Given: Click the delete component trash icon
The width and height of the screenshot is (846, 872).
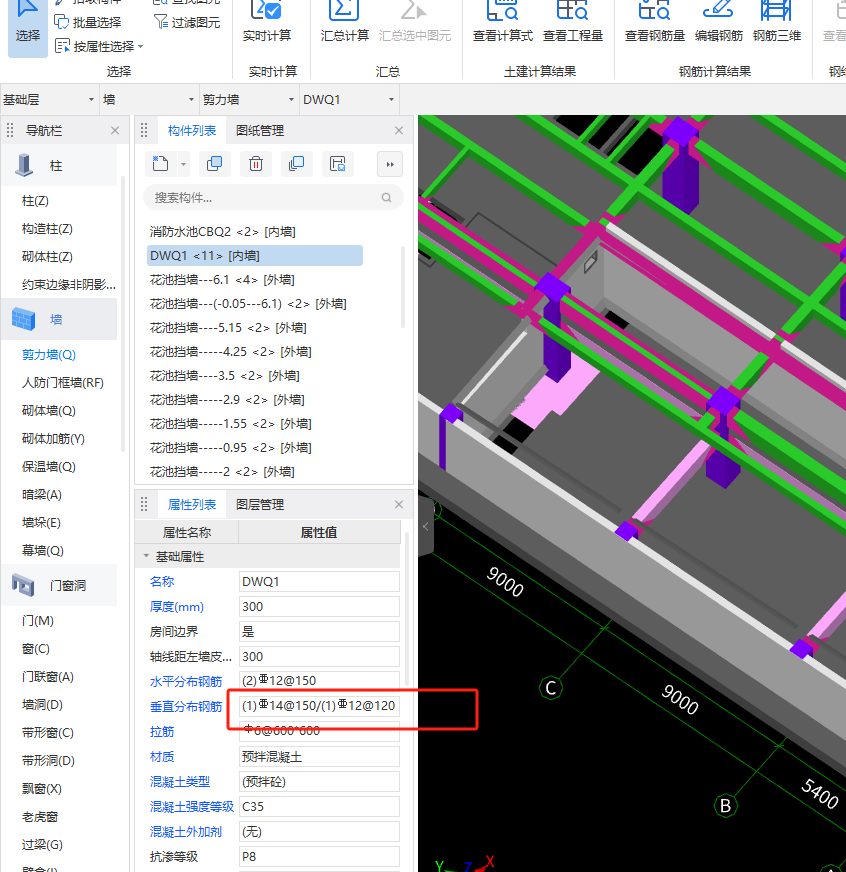Looking at the screenshot, I should [x=256, y=164].
